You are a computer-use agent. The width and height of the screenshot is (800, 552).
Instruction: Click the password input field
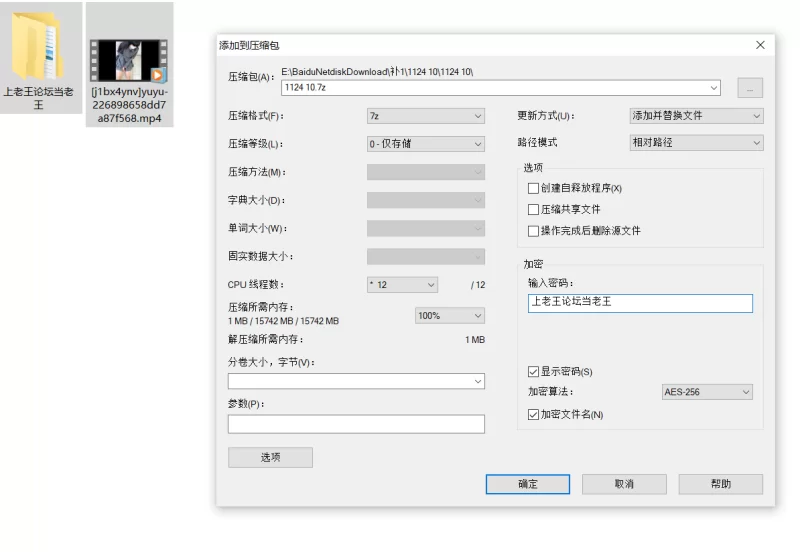click(x=640, y=303)
